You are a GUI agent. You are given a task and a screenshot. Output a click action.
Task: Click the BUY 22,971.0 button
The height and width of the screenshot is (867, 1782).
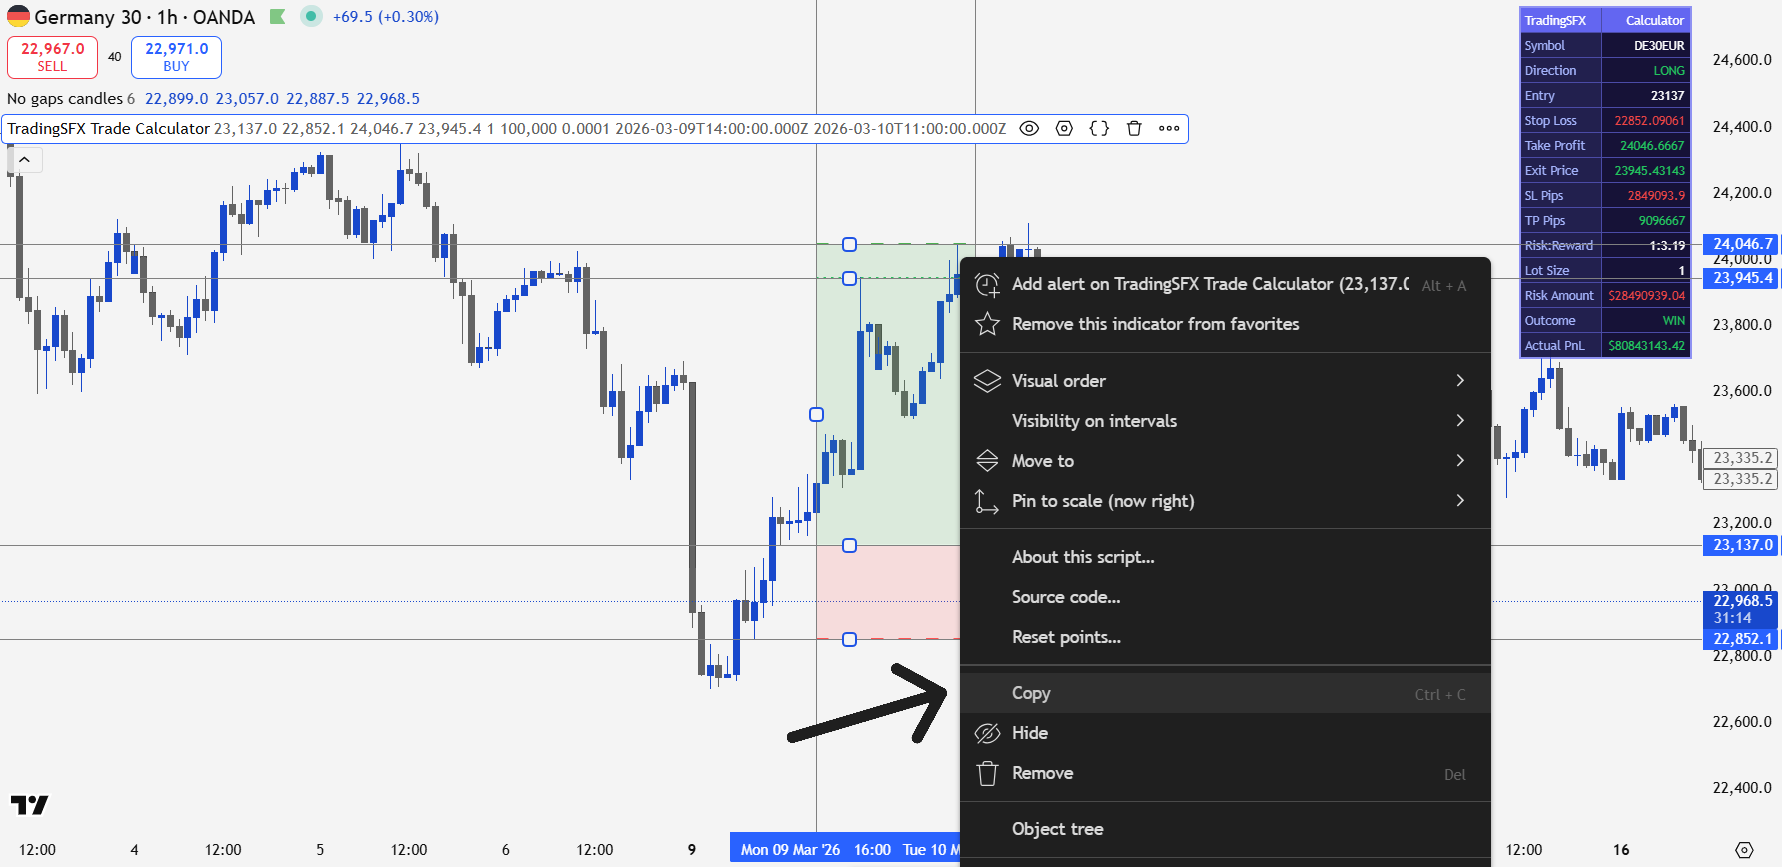pyautogui.click(x=176, y=57)
